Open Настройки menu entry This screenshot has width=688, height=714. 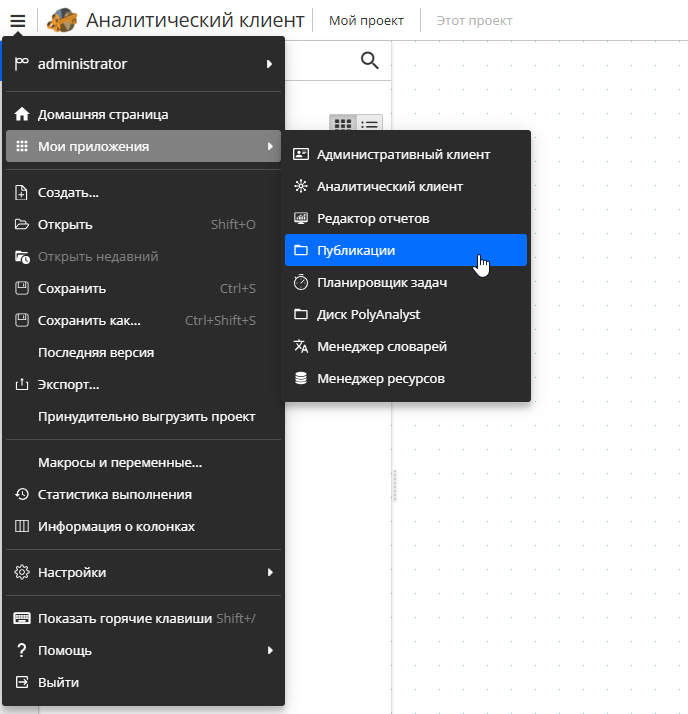(x=143, y=572)
